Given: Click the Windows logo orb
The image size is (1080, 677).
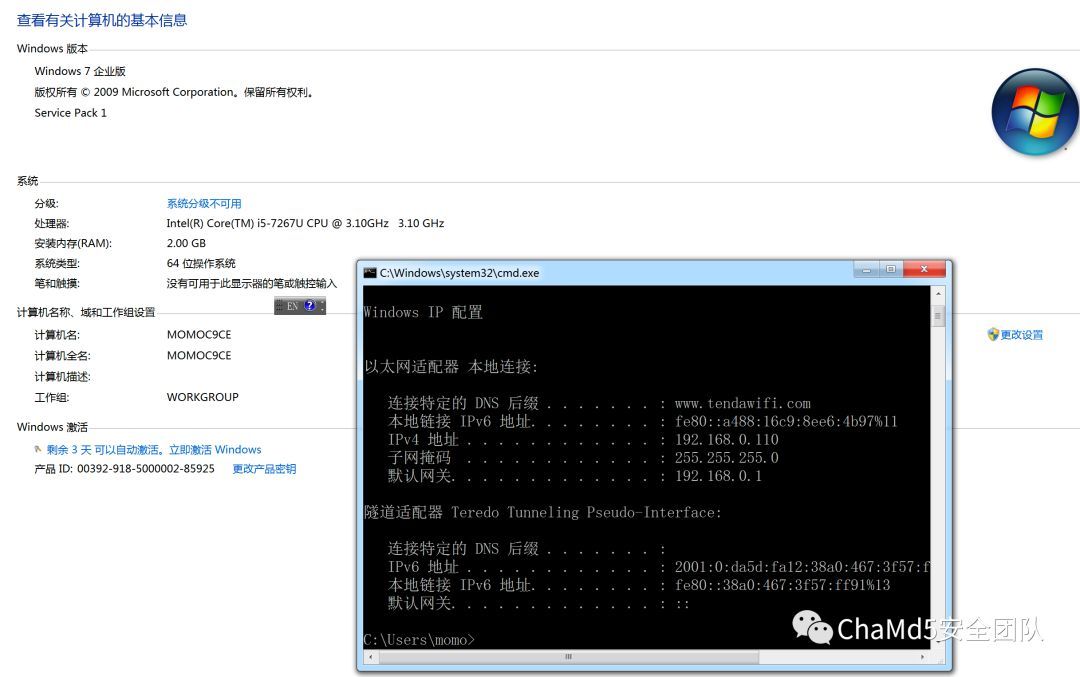Looking at the screenshot, I should [x=1034, y=112].
